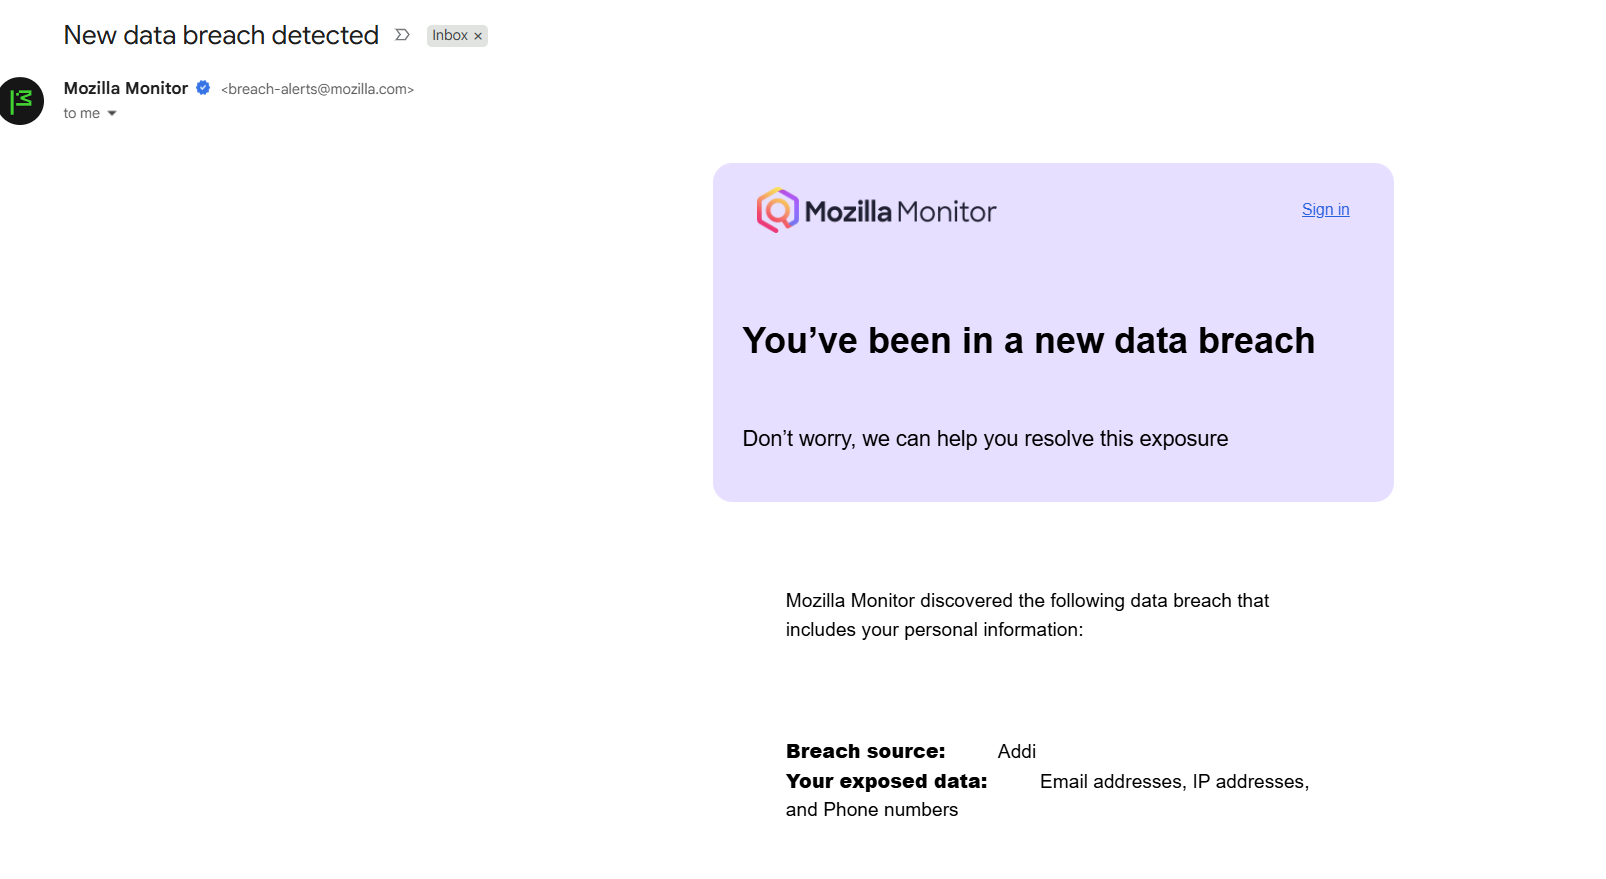The image size is (1606, 879).
Task: Click the paragraph starting 'Mozilla Monitor discovered'
Action: coord(1027,615)
